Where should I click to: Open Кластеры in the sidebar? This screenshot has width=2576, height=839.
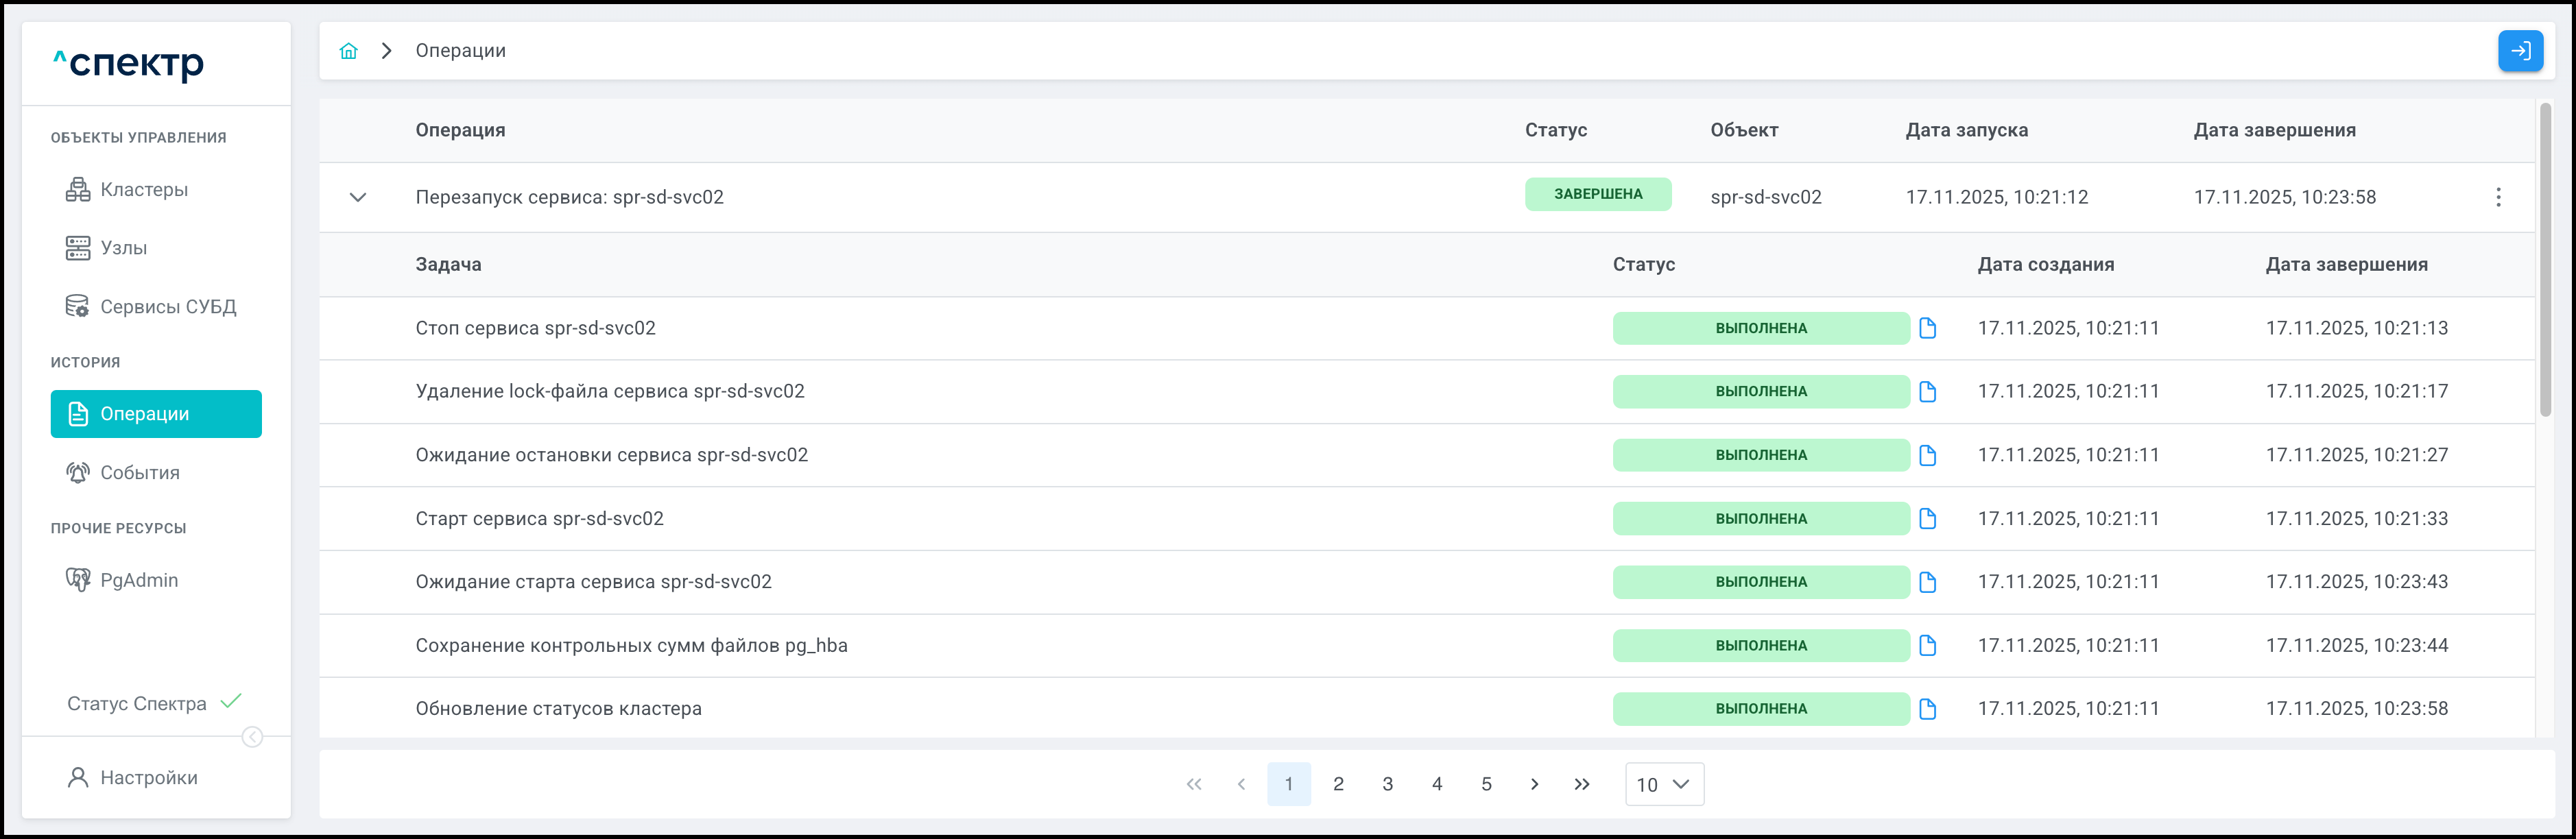[144, 190]
